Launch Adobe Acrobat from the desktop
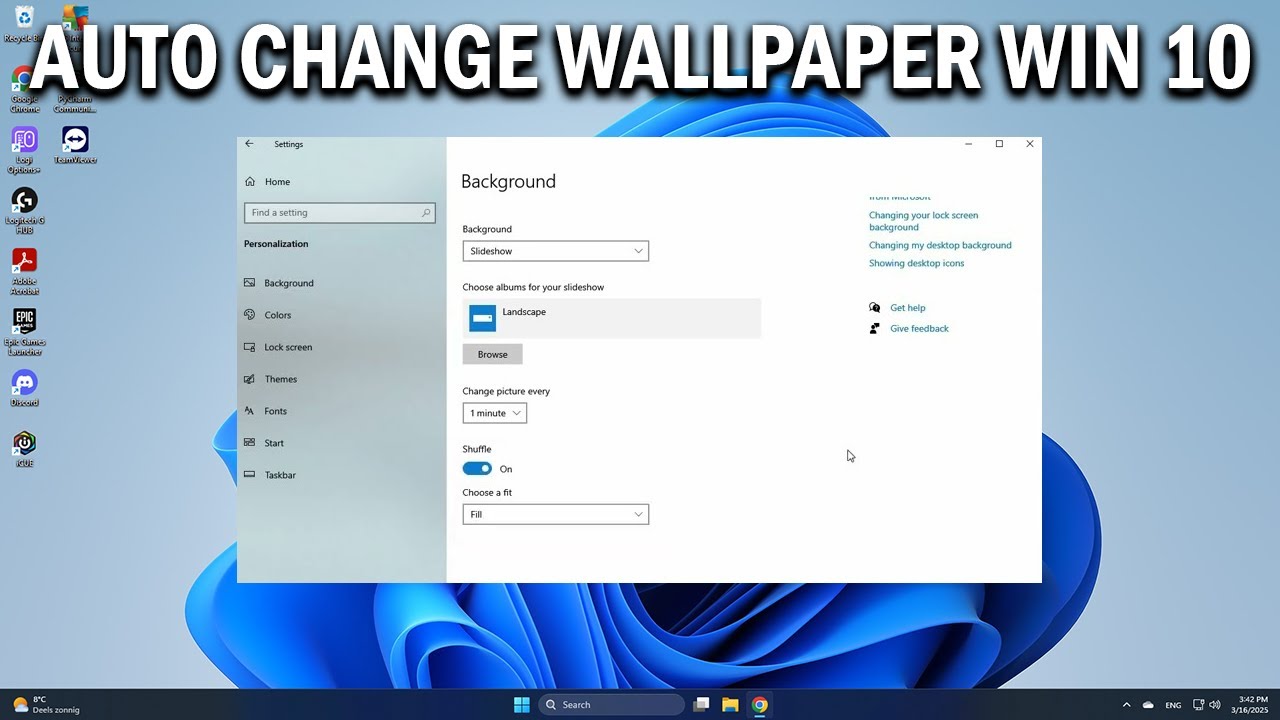 pos(24,271)
